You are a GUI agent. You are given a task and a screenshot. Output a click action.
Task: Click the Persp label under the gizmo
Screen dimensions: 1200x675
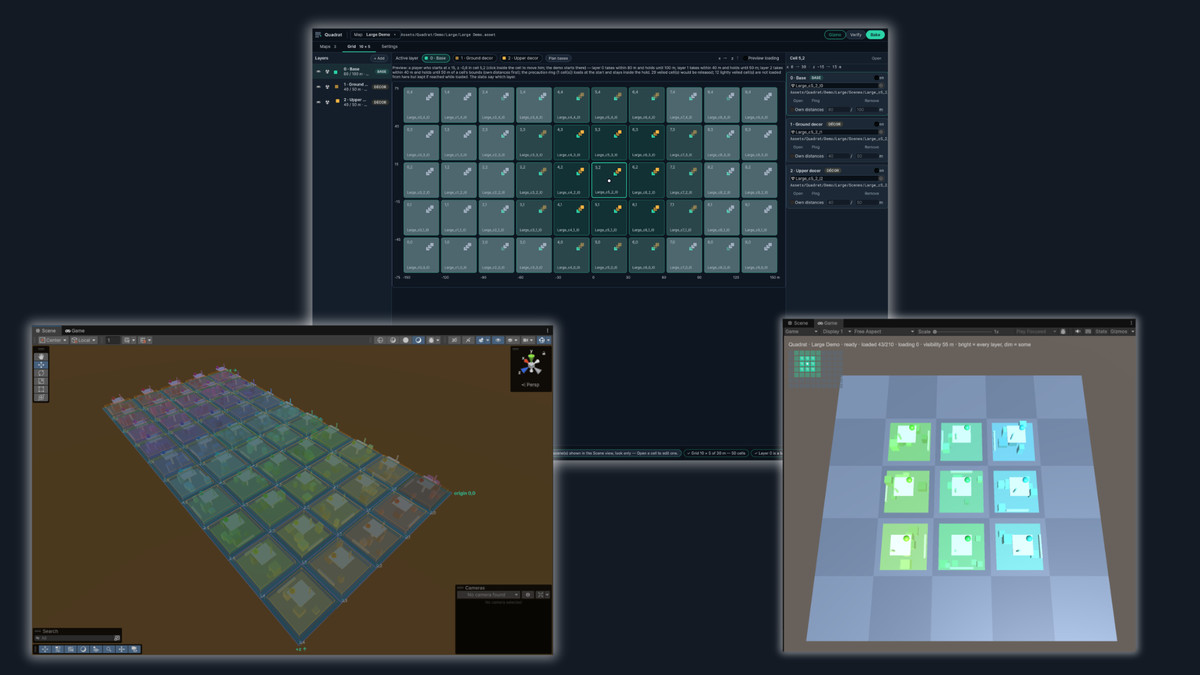tap(531, 384)
